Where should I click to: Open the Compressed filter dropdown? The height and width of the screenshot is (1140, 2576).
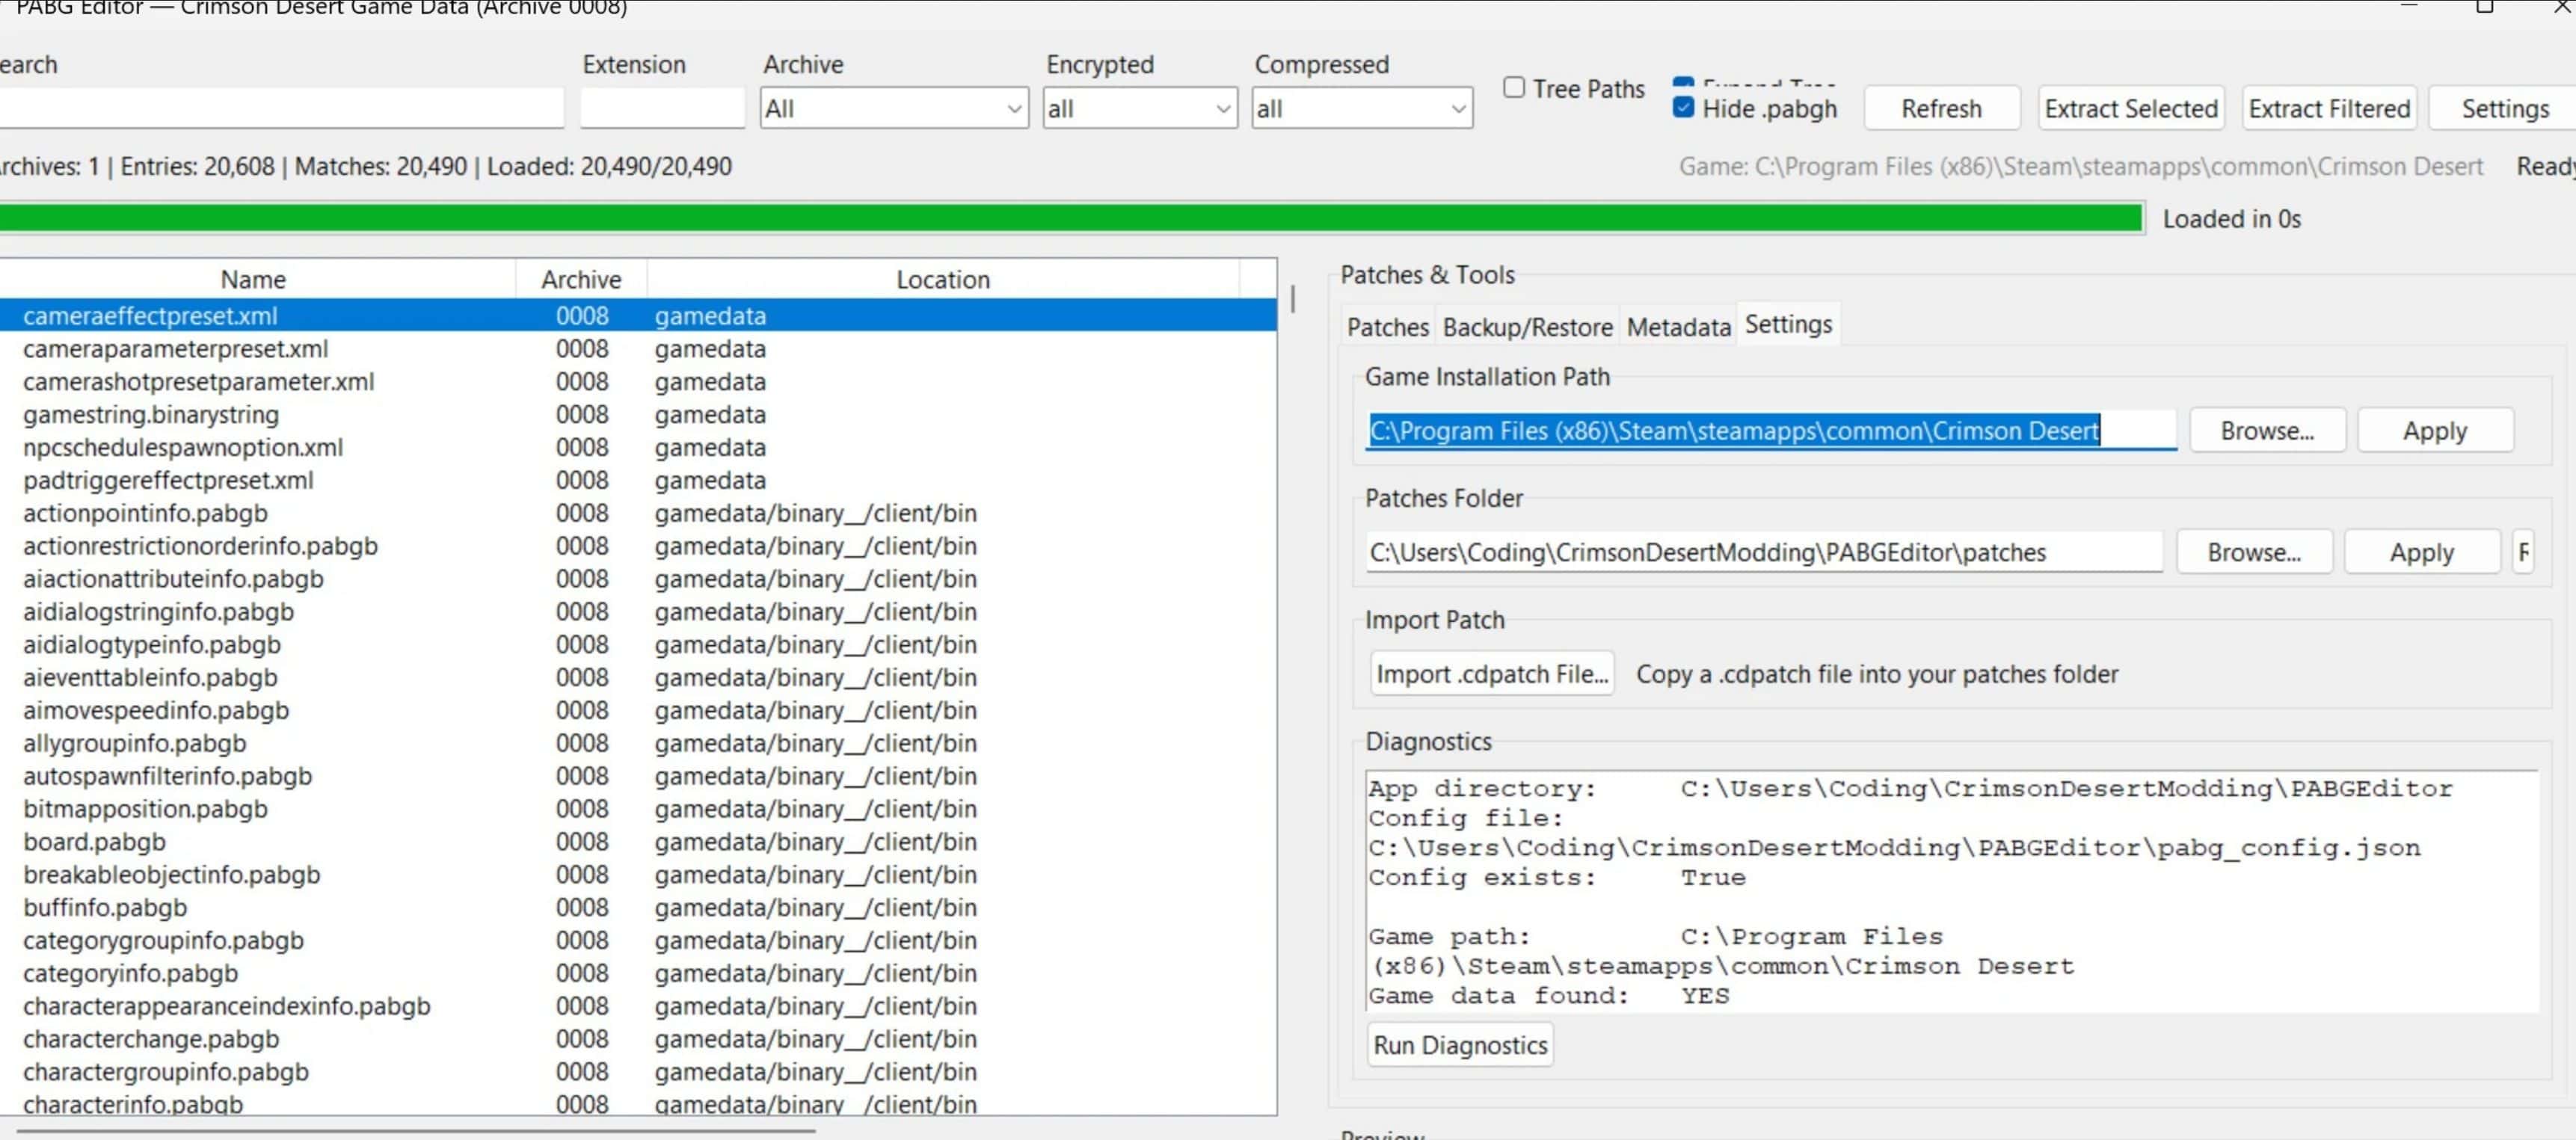click(x=1361, y=108)
